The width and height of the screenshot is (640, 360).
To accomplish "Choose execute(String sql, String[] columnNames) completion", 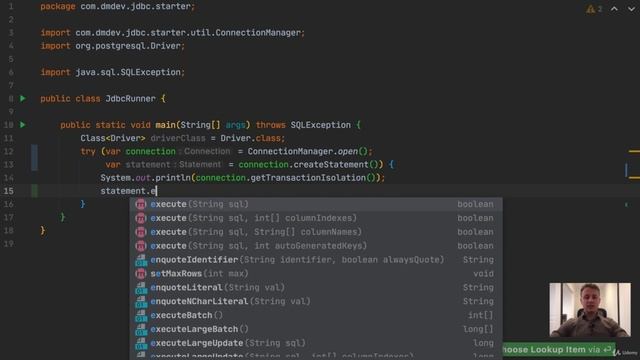I will [x=316, y=232].
